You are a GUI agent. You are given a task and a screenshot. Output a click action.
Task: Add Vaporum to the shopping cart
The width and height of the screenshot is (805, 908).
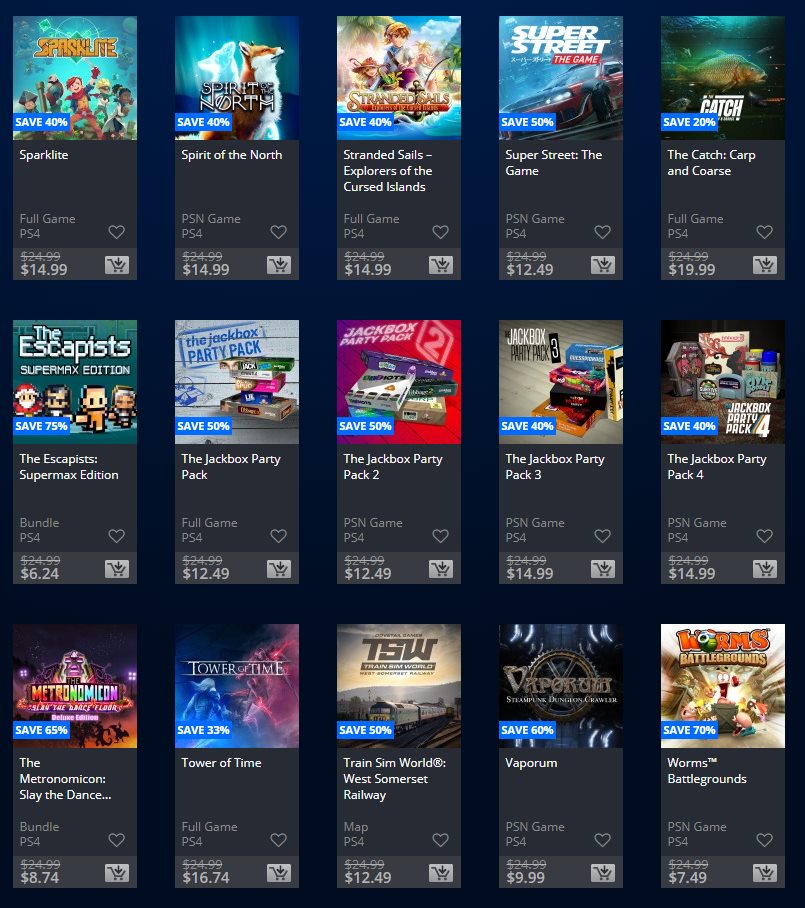pos(603,873)
